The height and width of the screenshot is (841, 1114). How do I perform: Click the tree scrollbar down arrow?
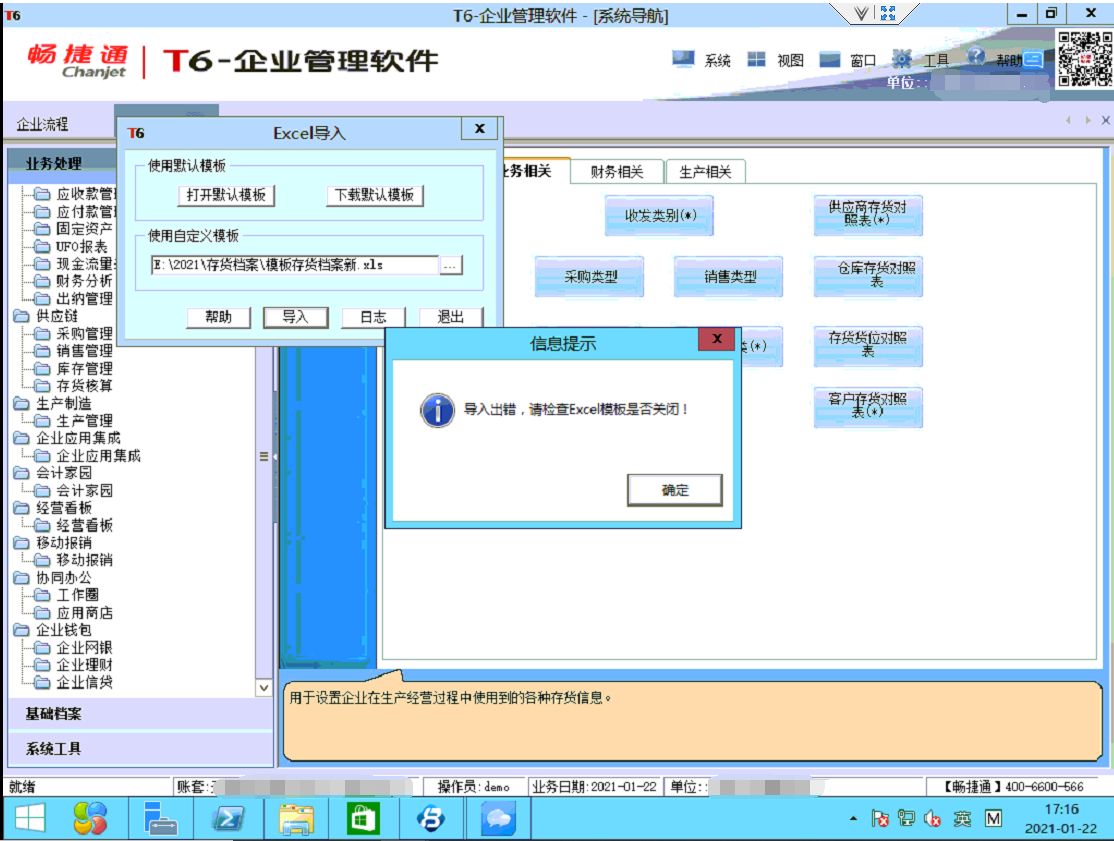(x=264, y=688)
